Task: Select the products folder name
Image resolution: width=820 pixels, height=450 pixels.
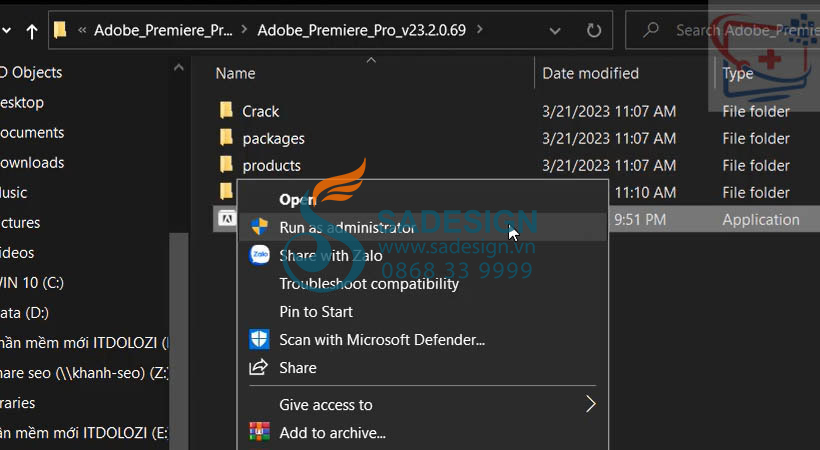Action: [x=271, y=166]
